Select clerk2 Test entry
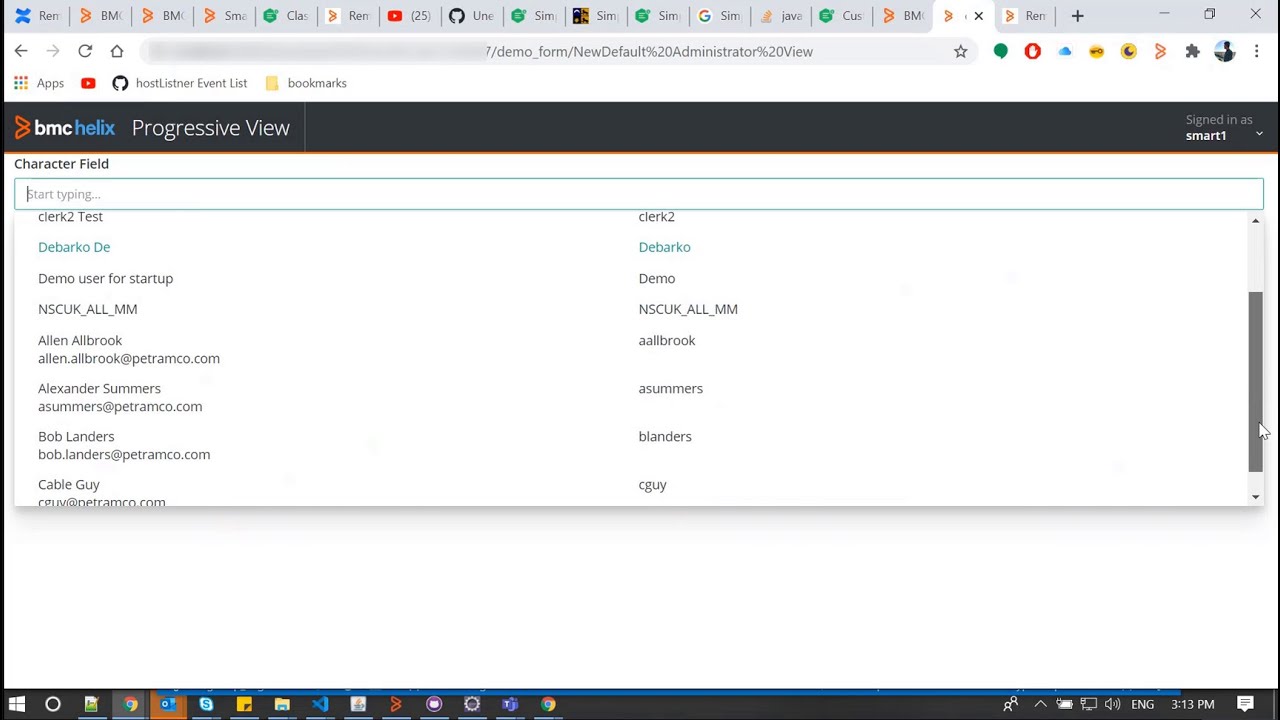This screenshot has height=720, width=1280. (x=70, y=216)
